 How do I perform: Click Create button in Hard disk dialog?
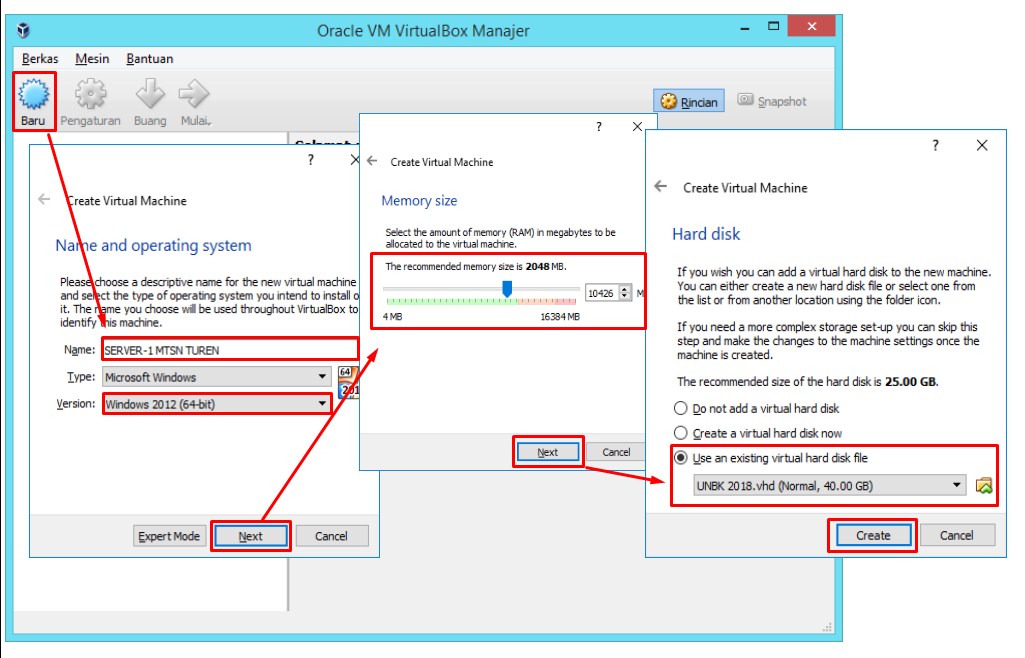click(x=873, y=535)
